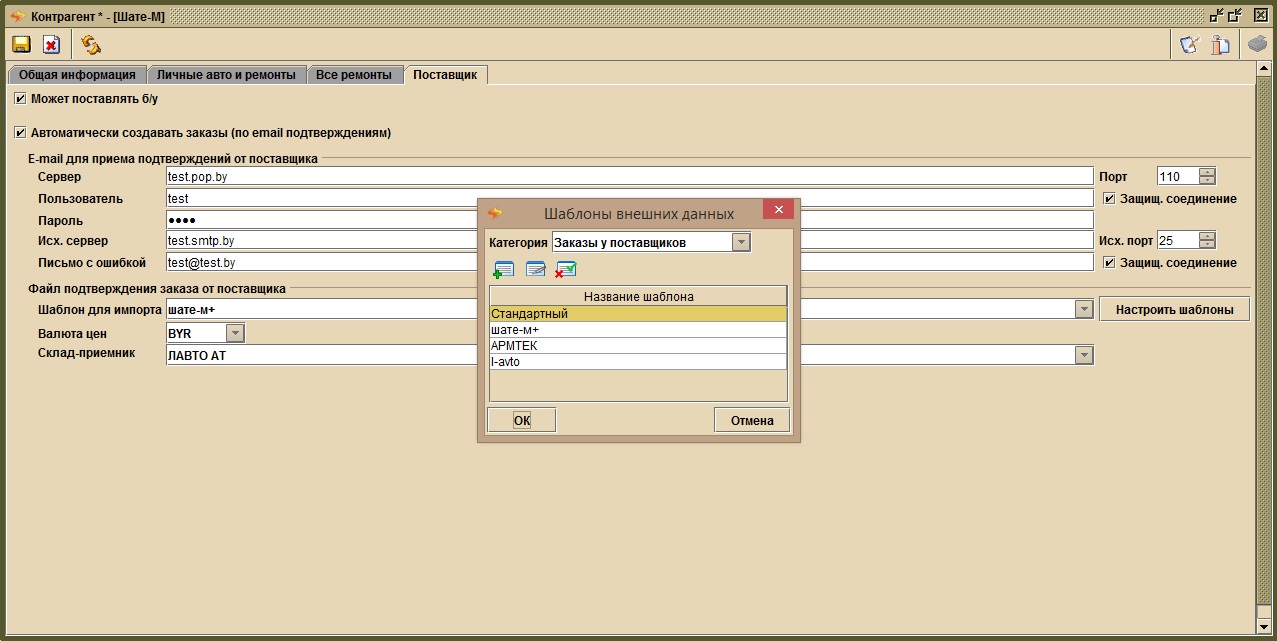Toggle Автоматически создавать заказы checkbox
Screen dimensions: 1277x641
pos(20,132)
